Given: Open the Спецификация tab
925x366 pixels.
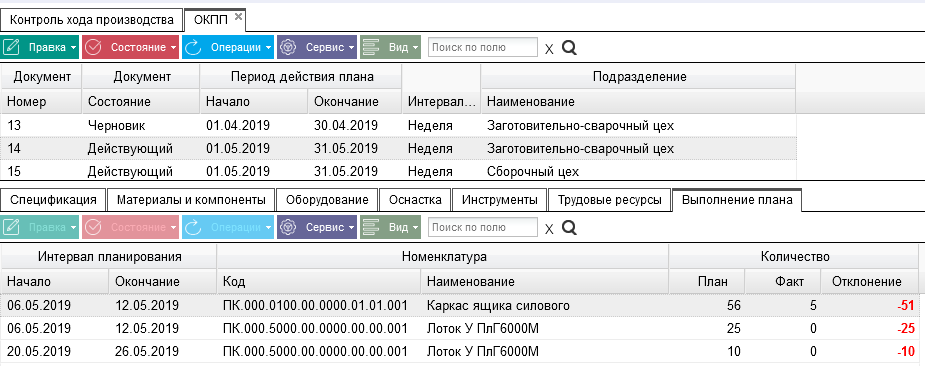Looking at the screenshot, I should point(53,200).
